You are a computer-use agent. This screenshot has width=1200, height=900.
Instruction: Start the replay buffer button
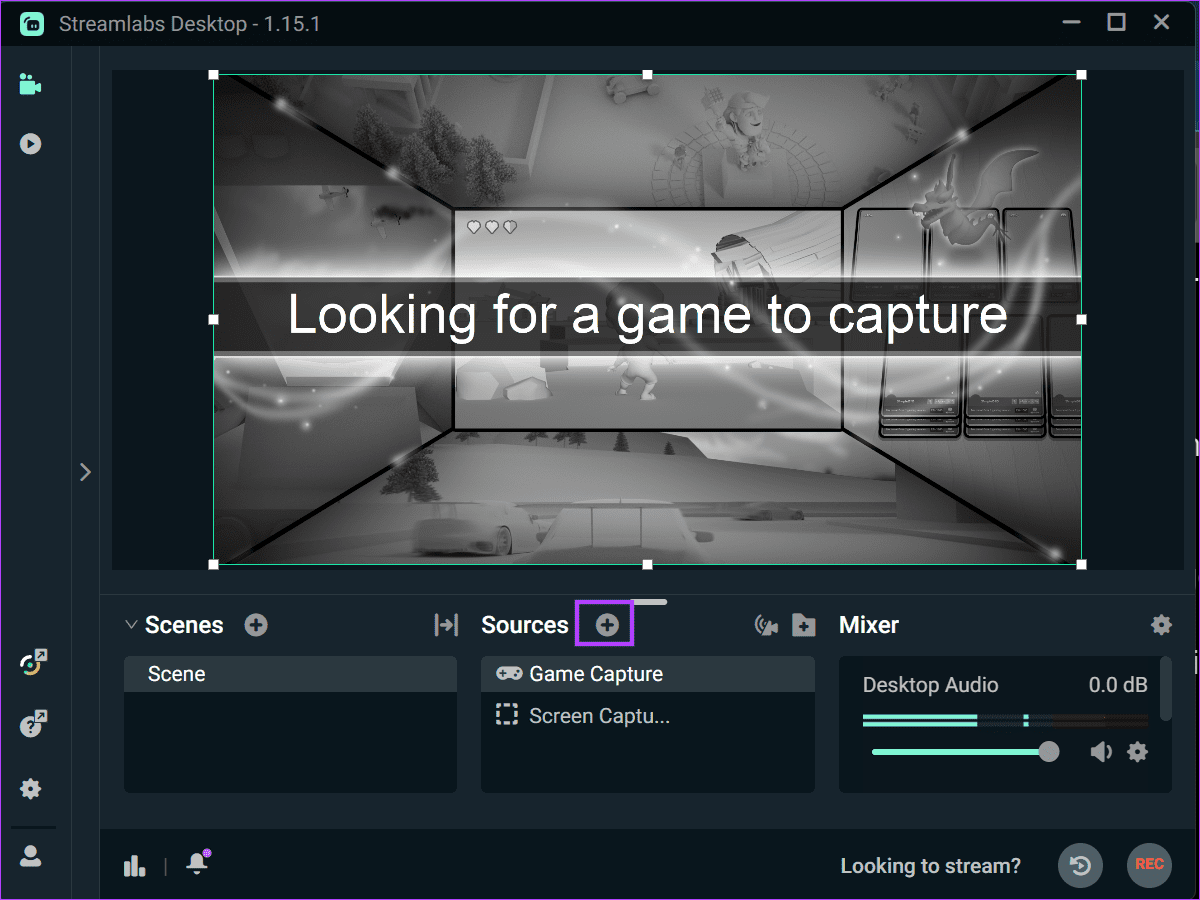[1080, 866]
